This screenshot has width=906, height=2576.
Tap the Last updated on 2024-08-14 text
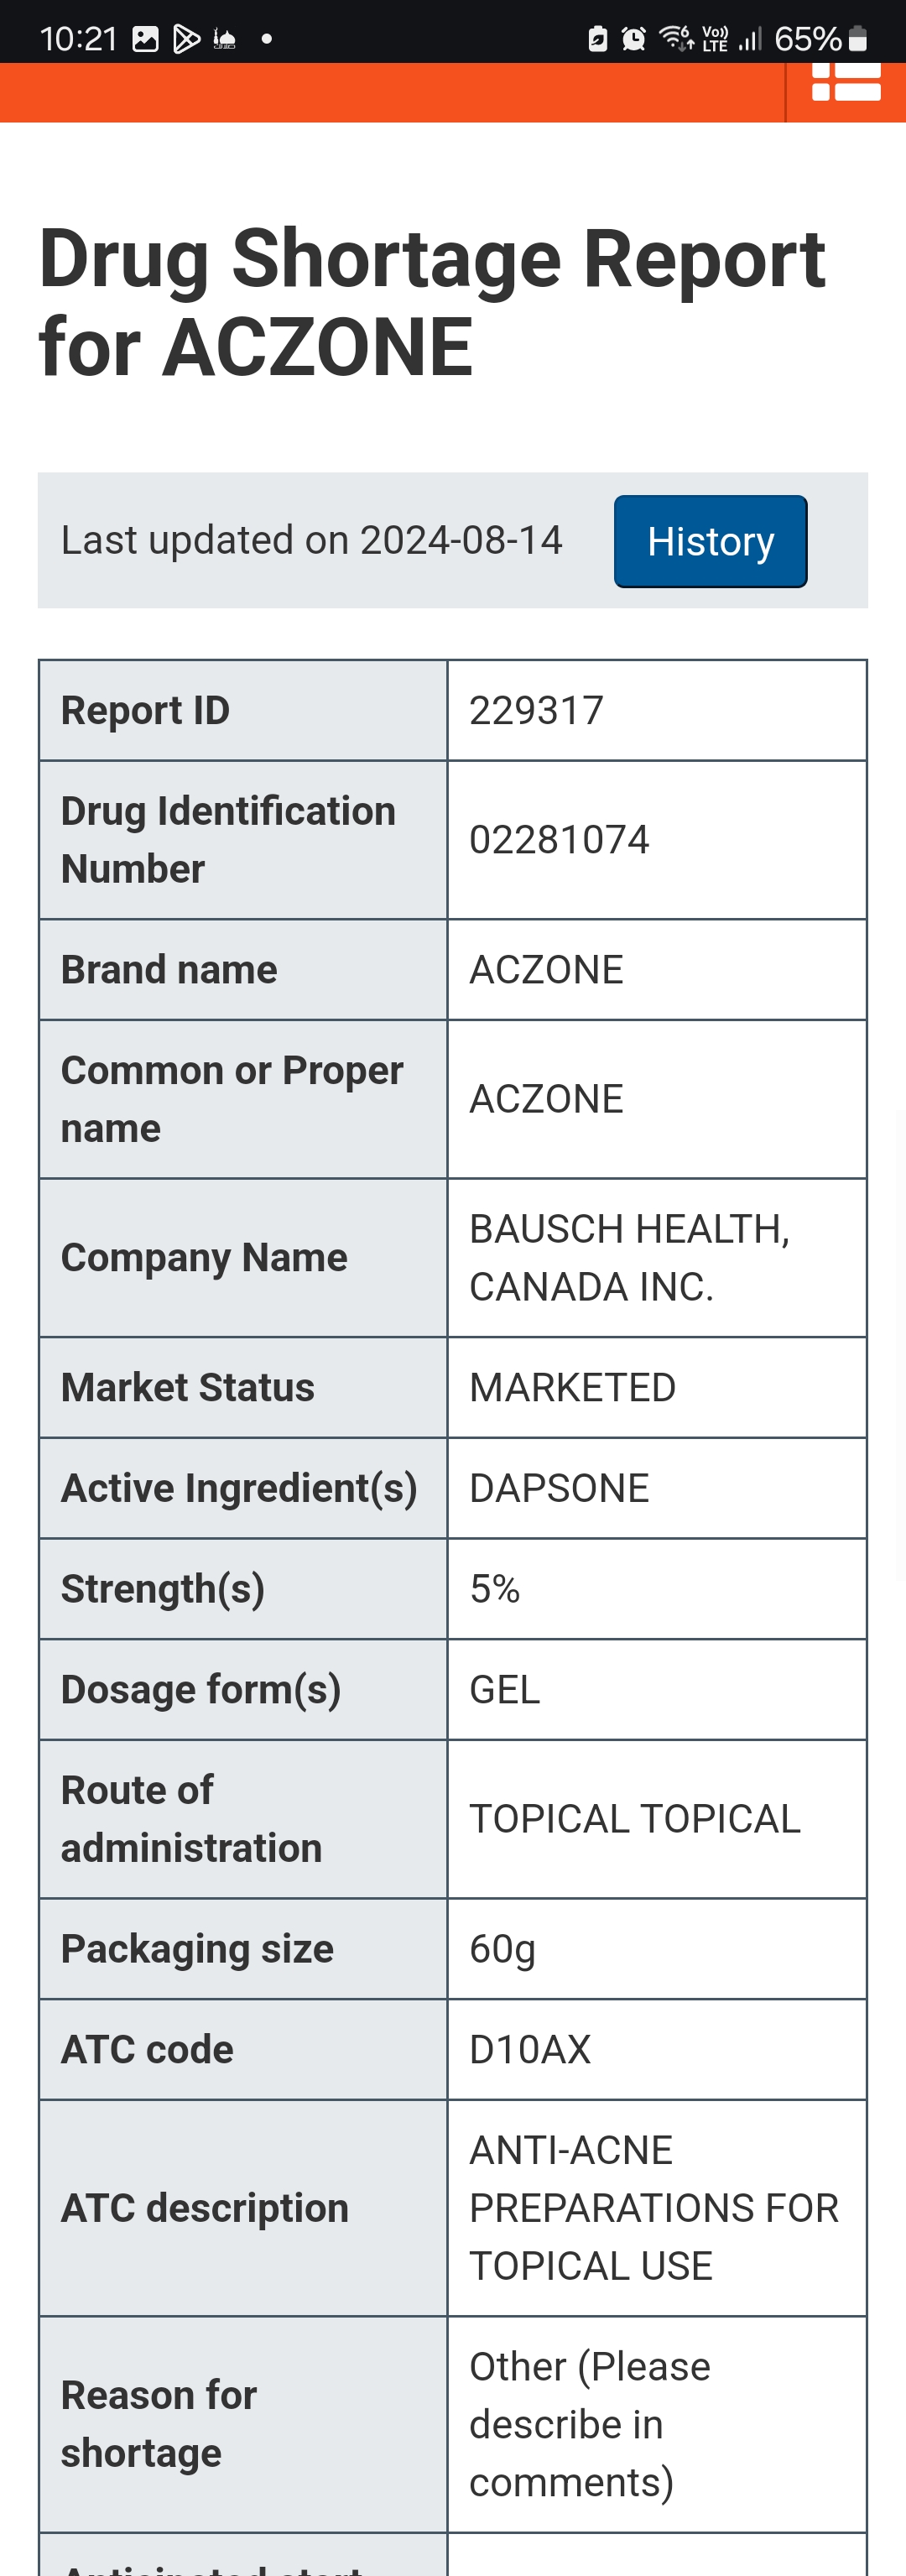tap(312, 540)
